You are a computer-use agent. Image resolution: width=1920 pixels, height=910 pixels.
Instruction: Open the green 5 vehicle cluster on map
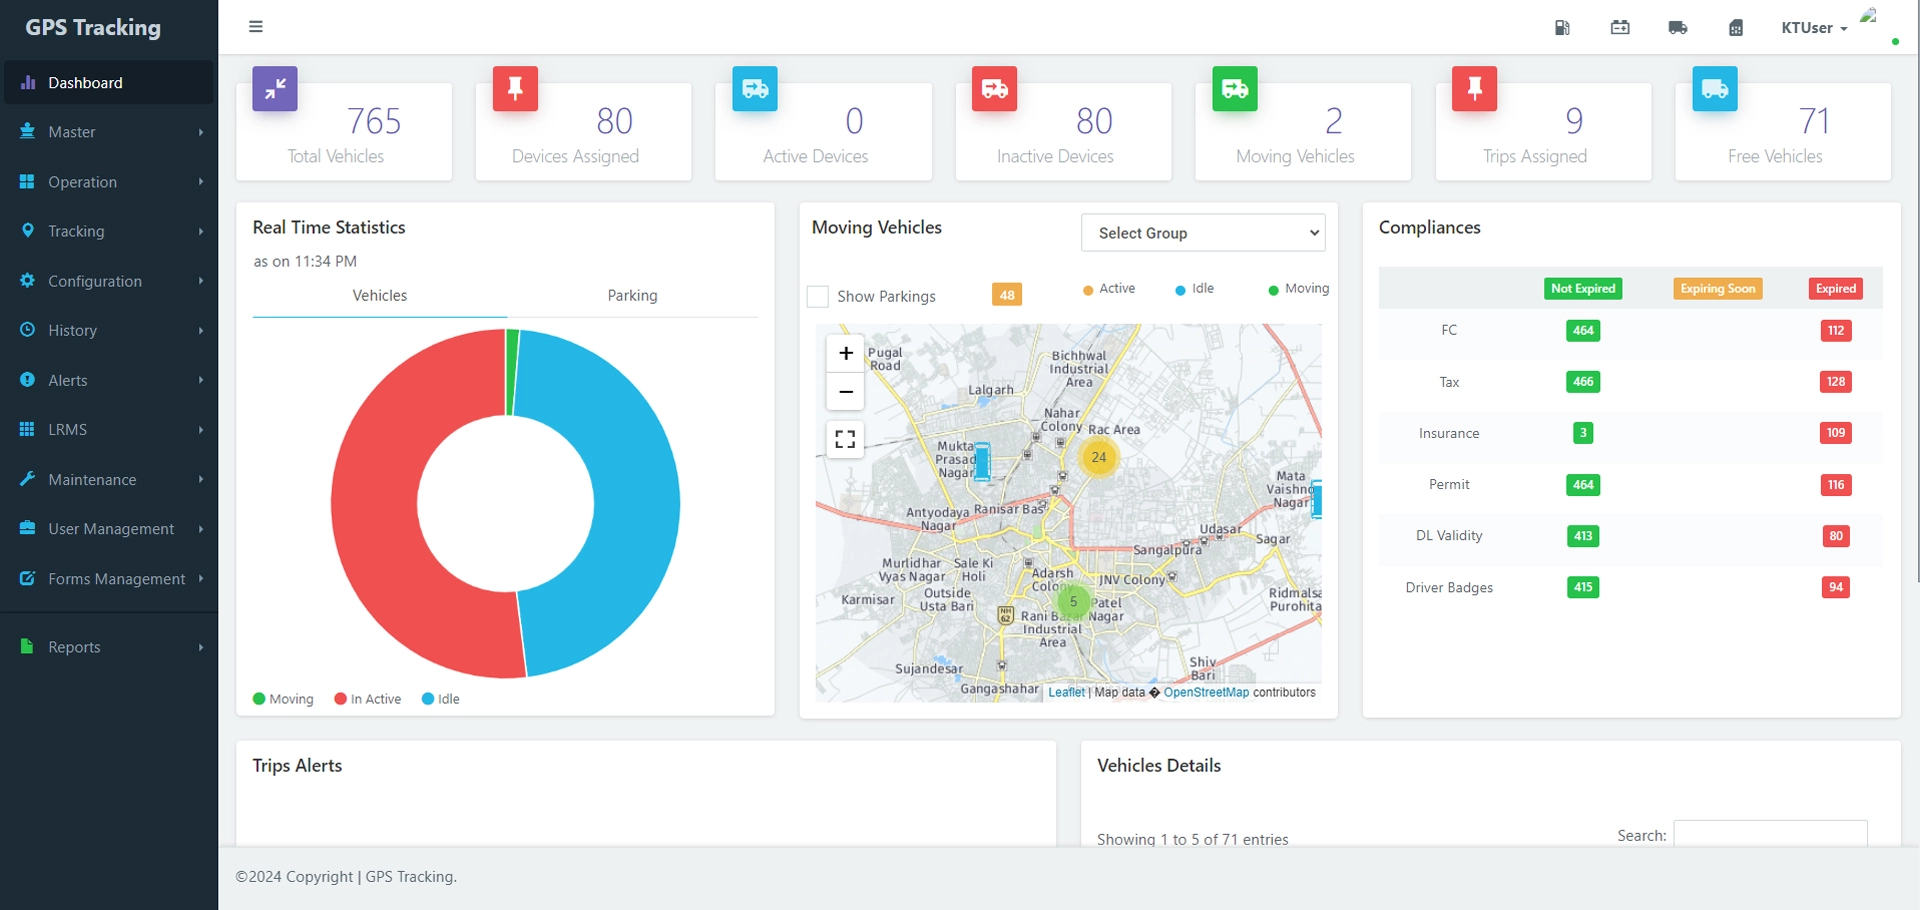[x=1073, y=602]
